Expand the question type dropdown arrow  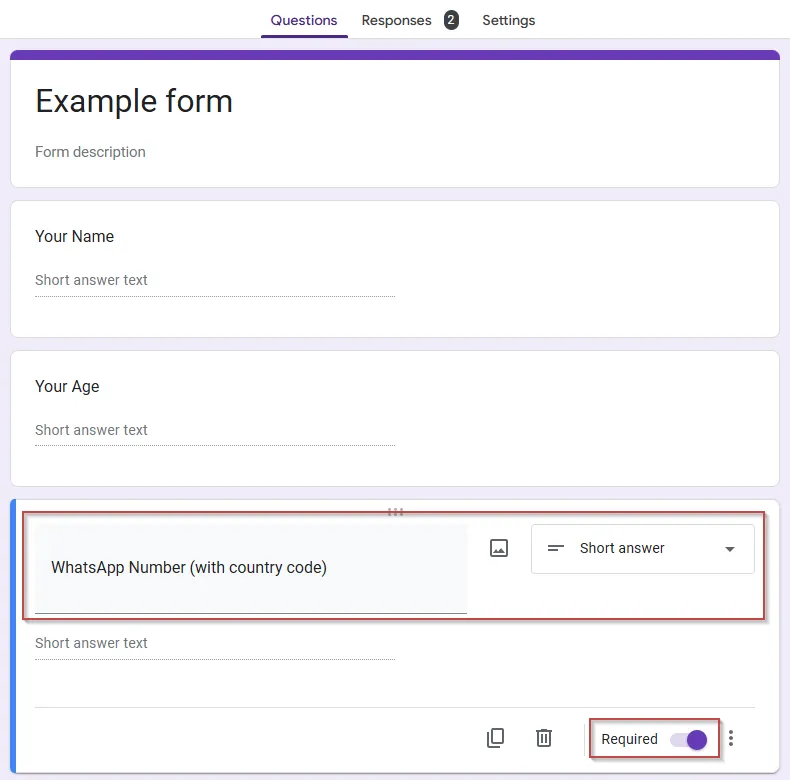(730, 549)
